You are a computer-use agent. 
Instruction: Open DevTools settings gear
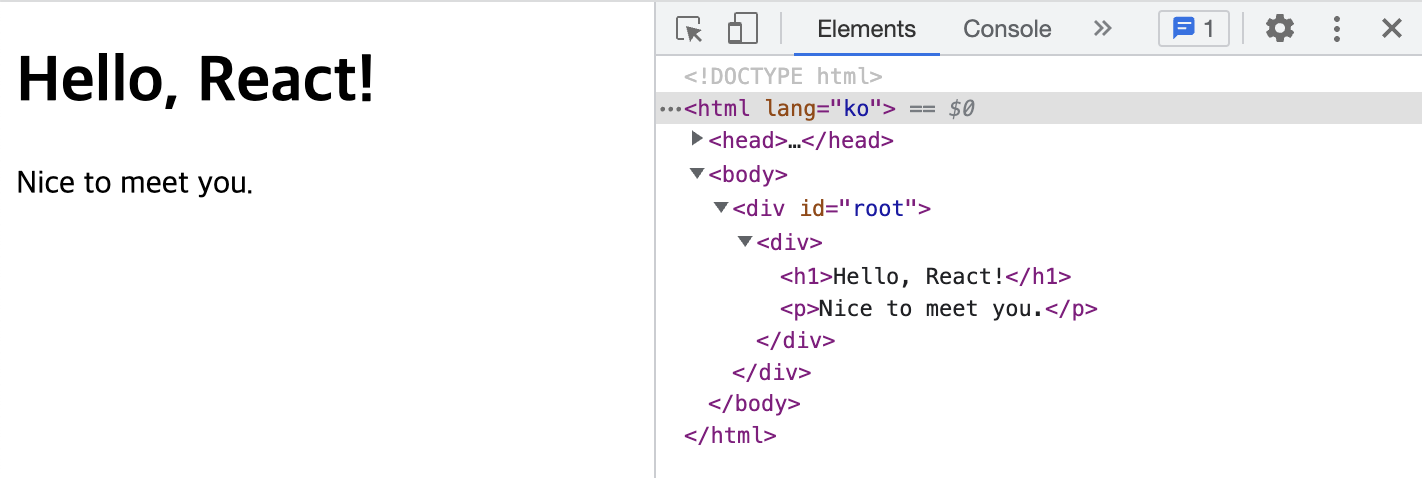point(1280,29)
